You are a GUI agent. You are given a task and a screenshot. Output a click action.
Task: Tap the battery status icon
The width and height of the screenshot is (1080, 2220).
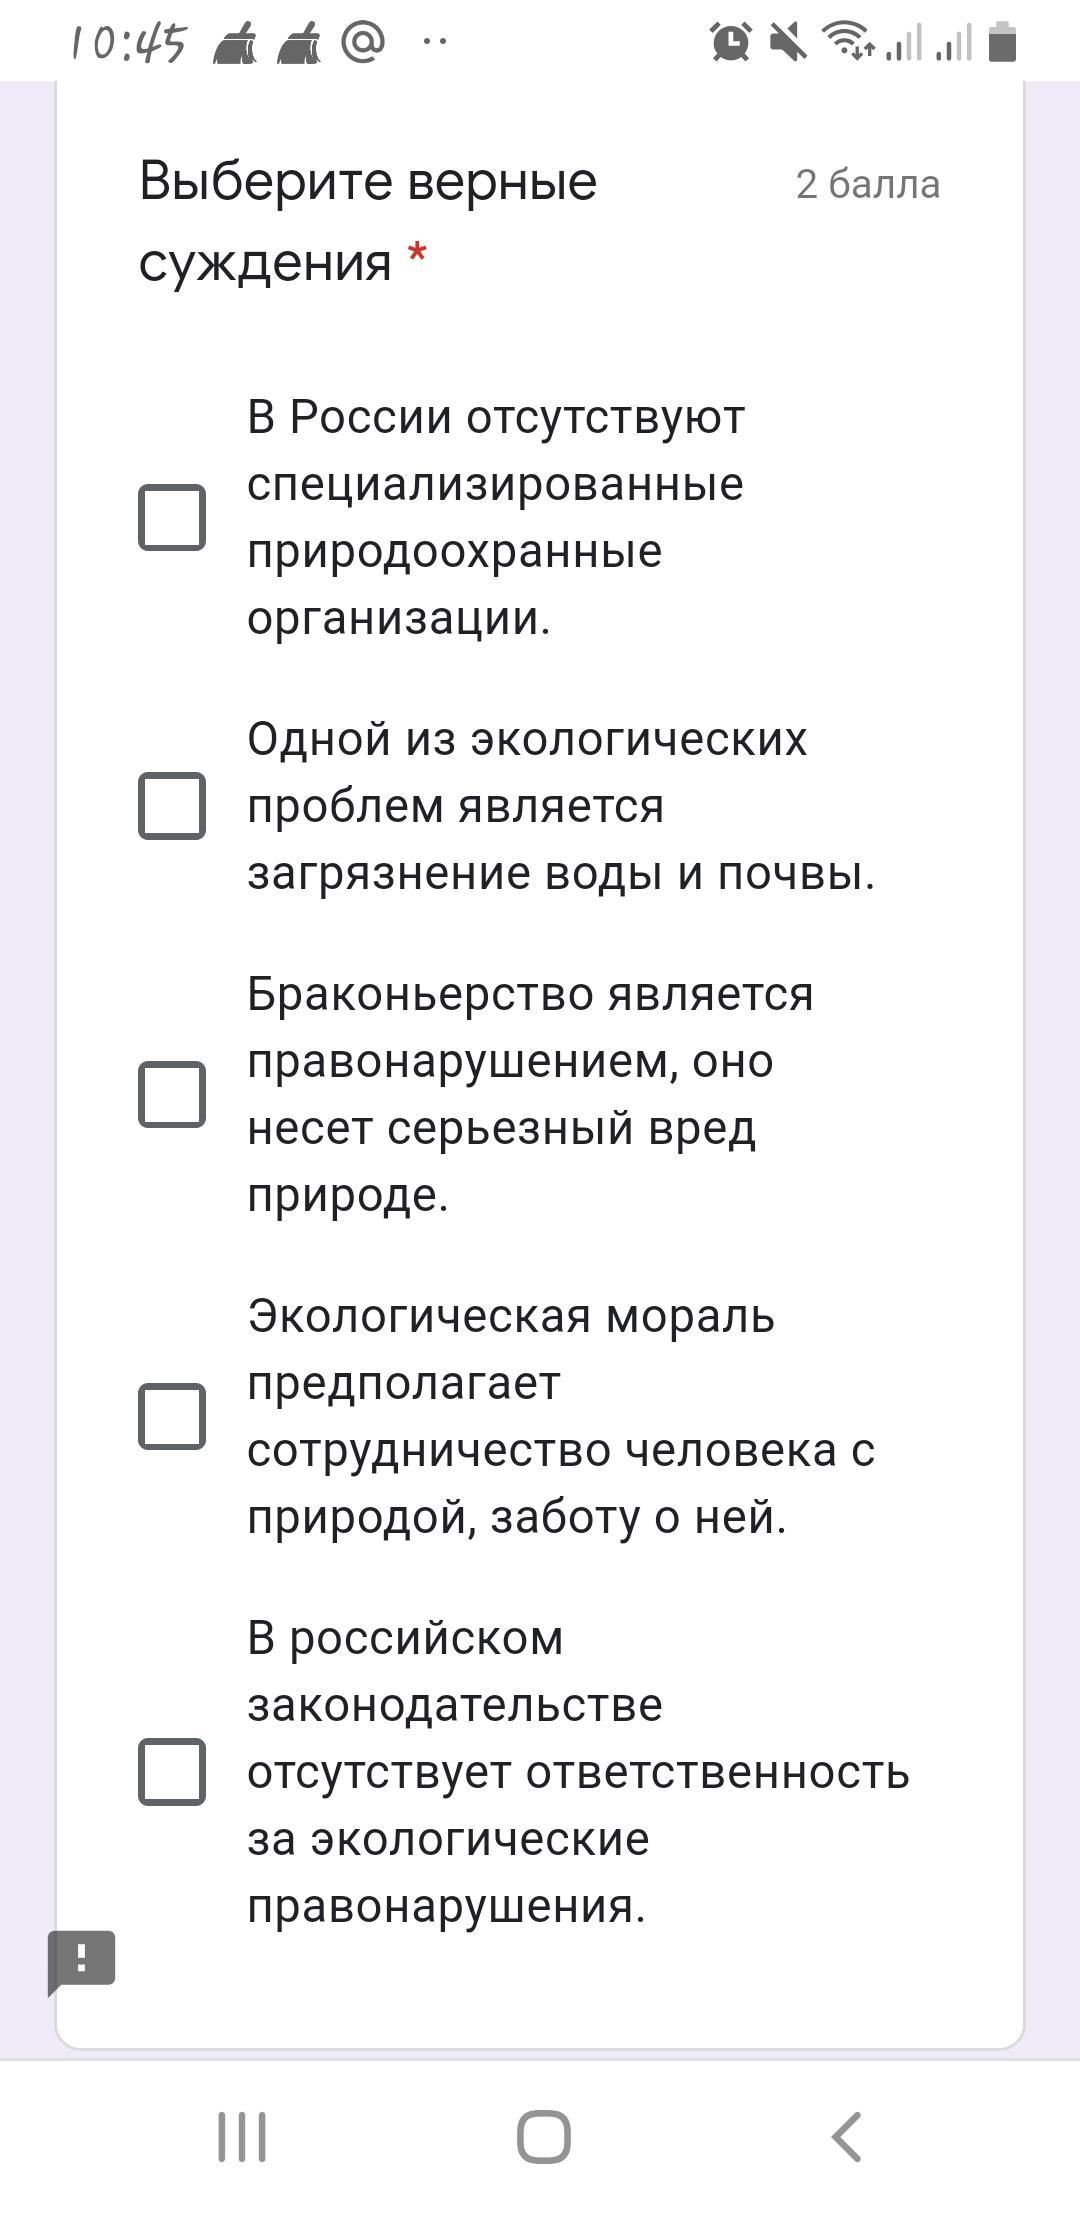(x=1002, y=43)
